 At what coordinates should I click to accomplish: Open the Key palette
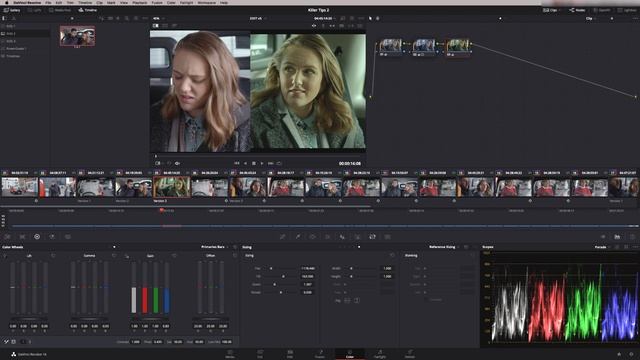pos(358,237)
